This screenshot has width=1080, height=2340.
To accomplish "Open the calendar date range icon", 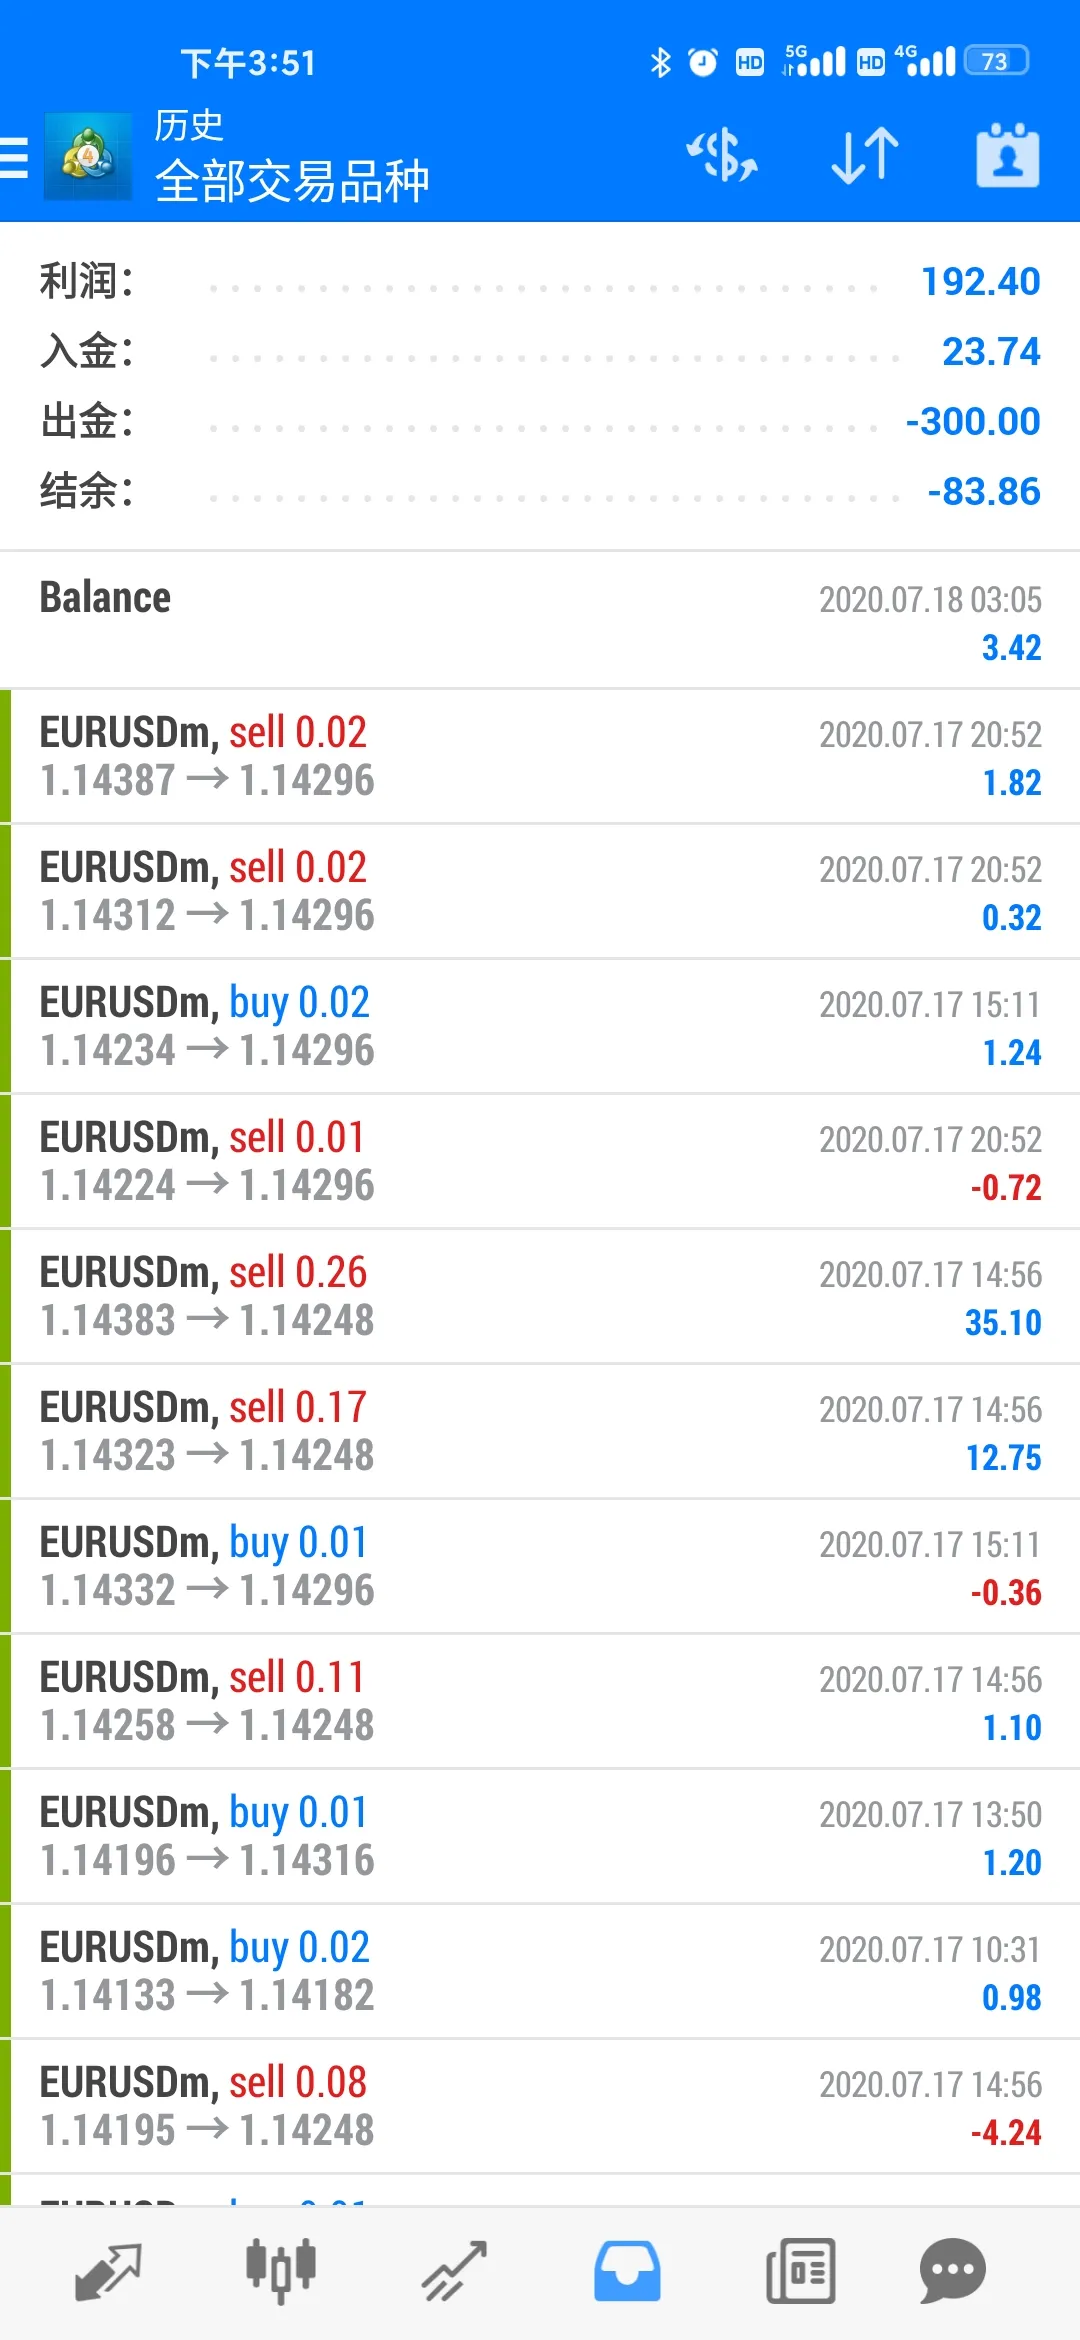I will click(x=1008, y=156).
